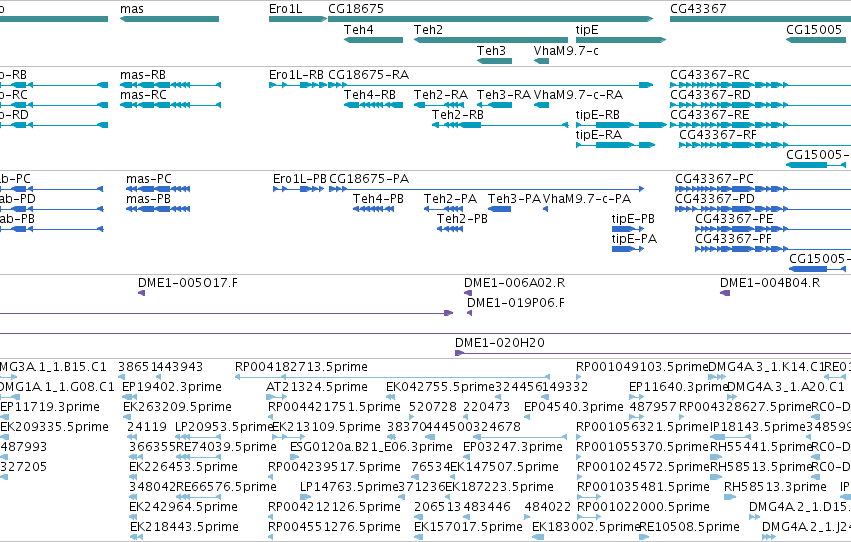Click the CG18675-RA transcript label
851x542 pixels.
(x=369, y=75)
